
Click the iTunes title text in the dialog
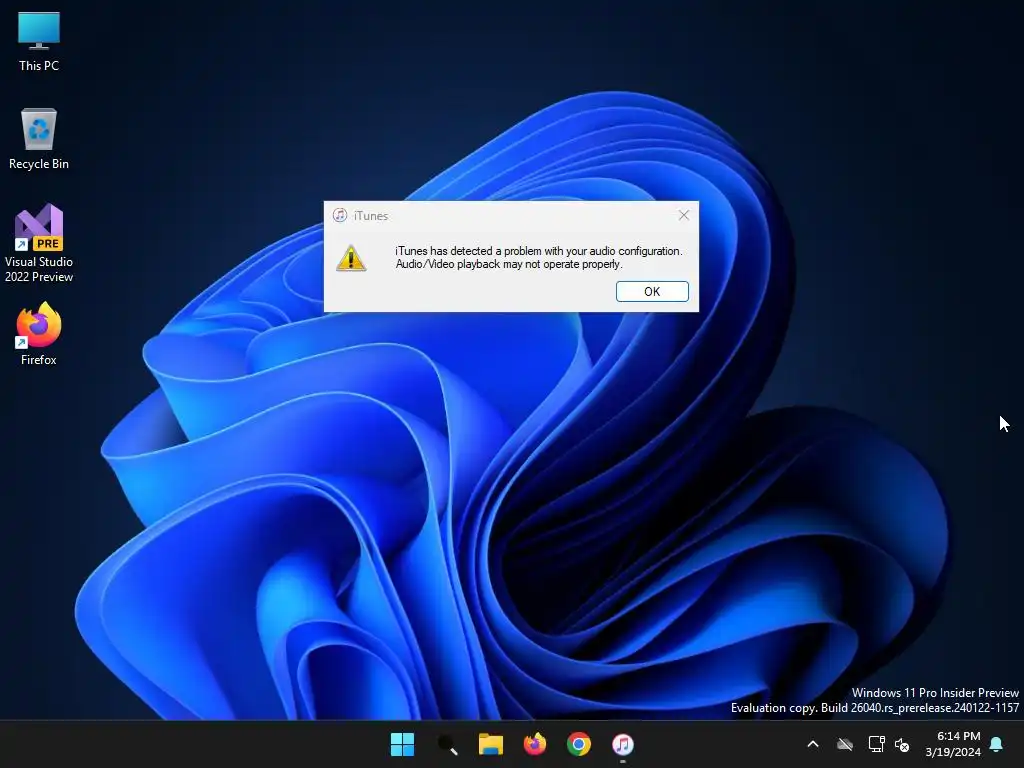point(371,216)
